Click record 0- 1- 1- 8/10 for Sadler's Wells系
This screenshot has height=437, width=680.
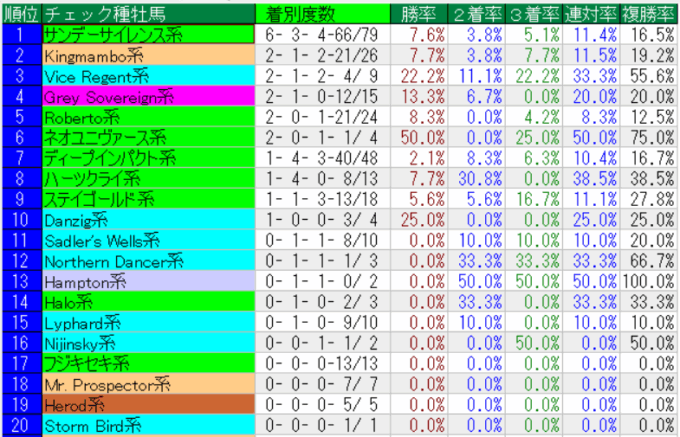pyautogui.click(x=323, y=240)
